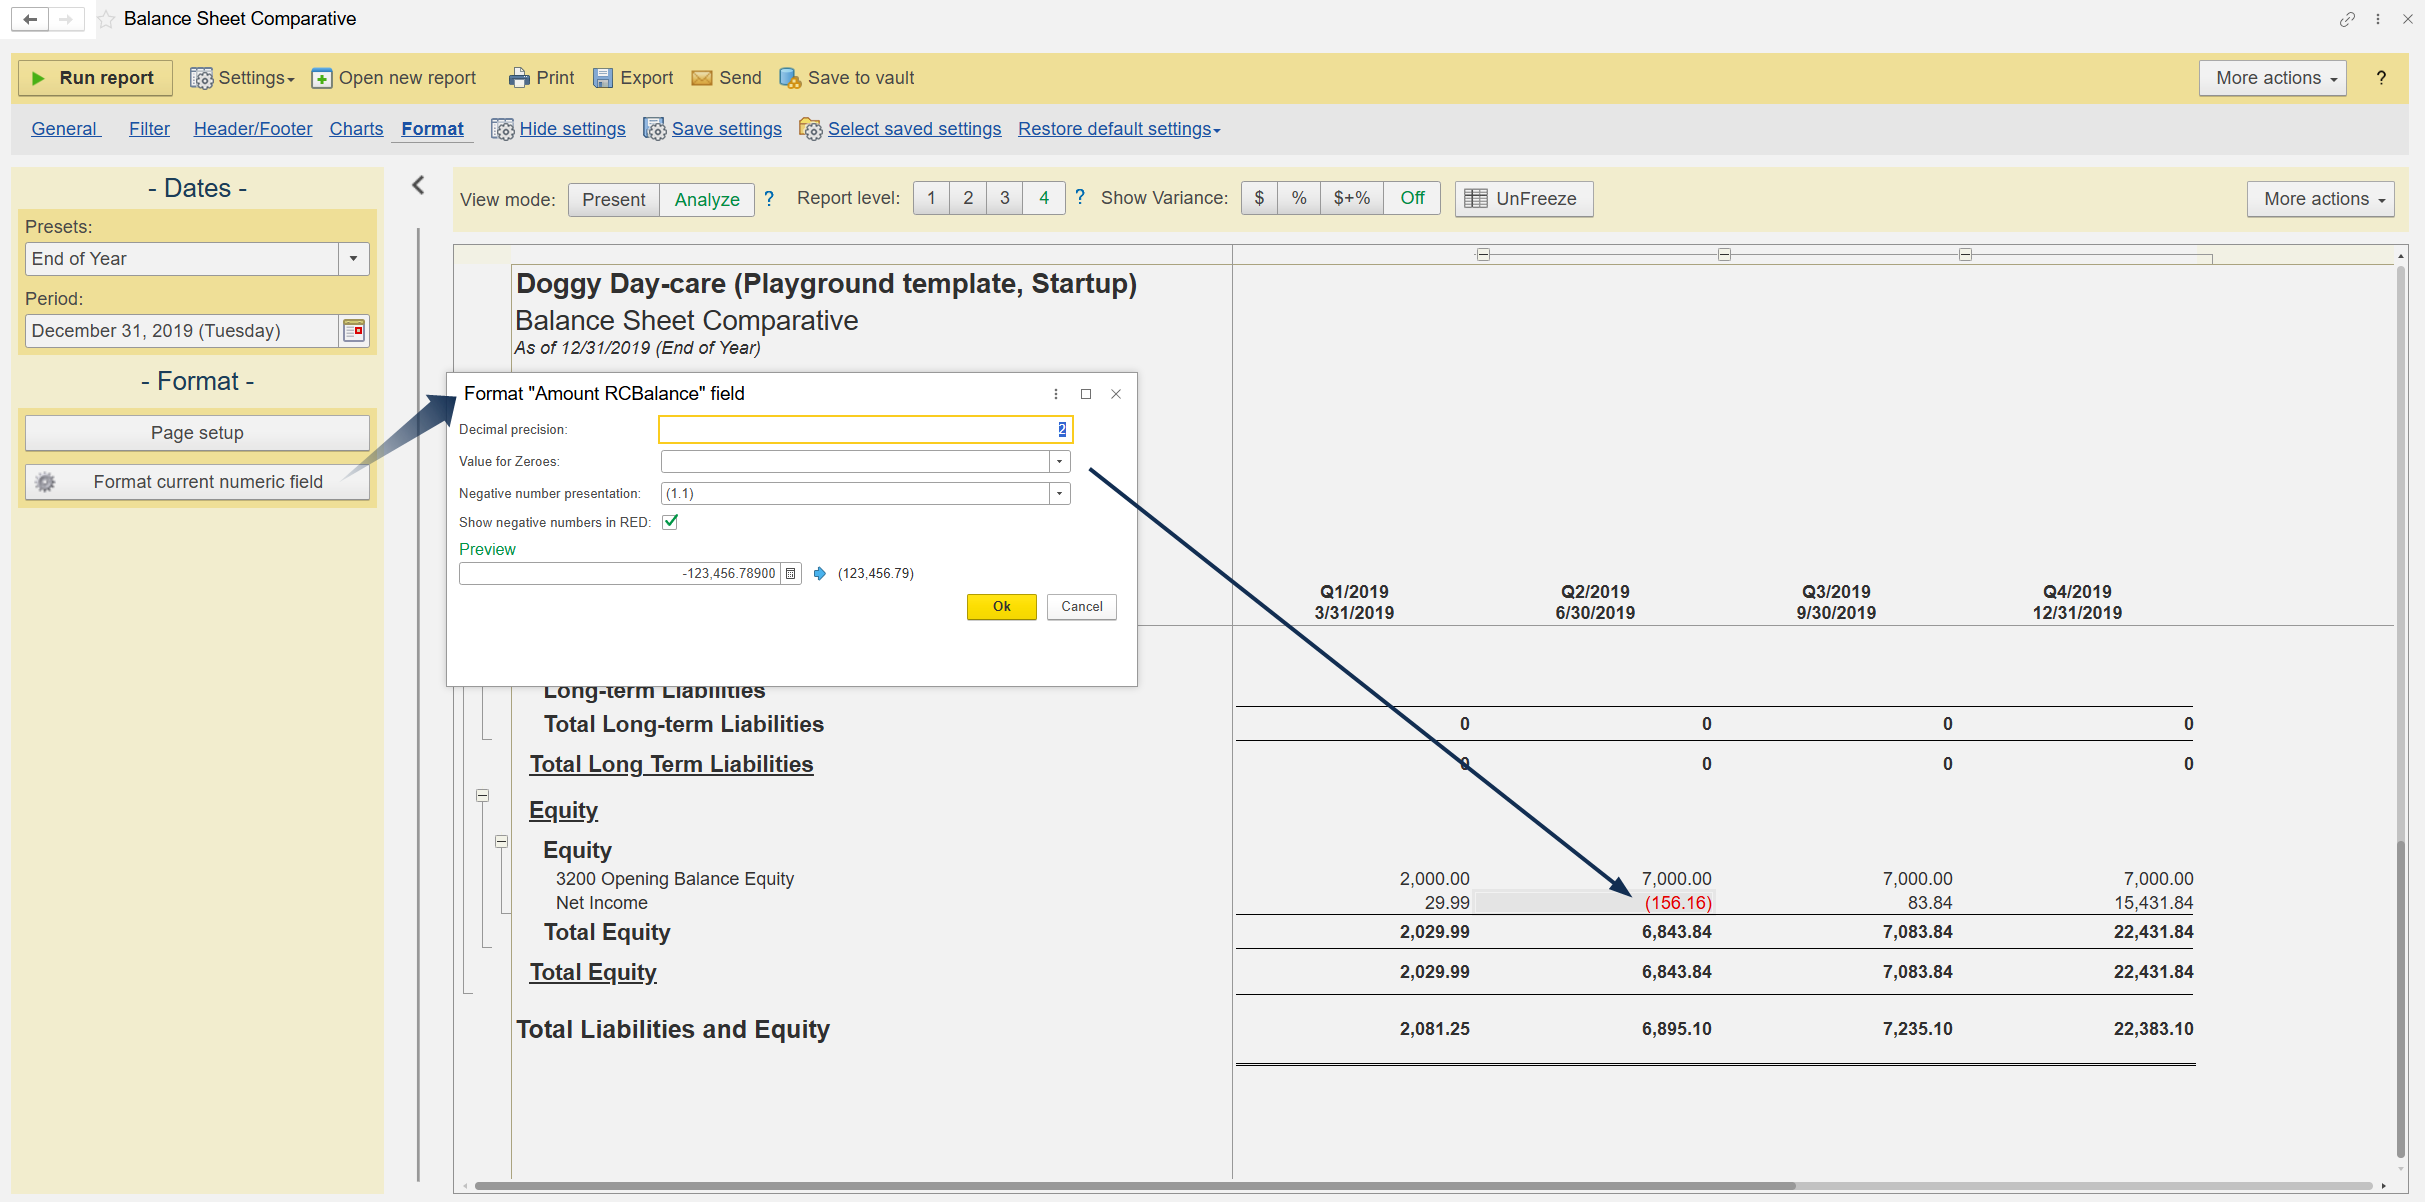Image resolution: width=2425 pixels, height=1202 pixels.
Task: Click the Print printer icon
Action: (x=518, y=78)
